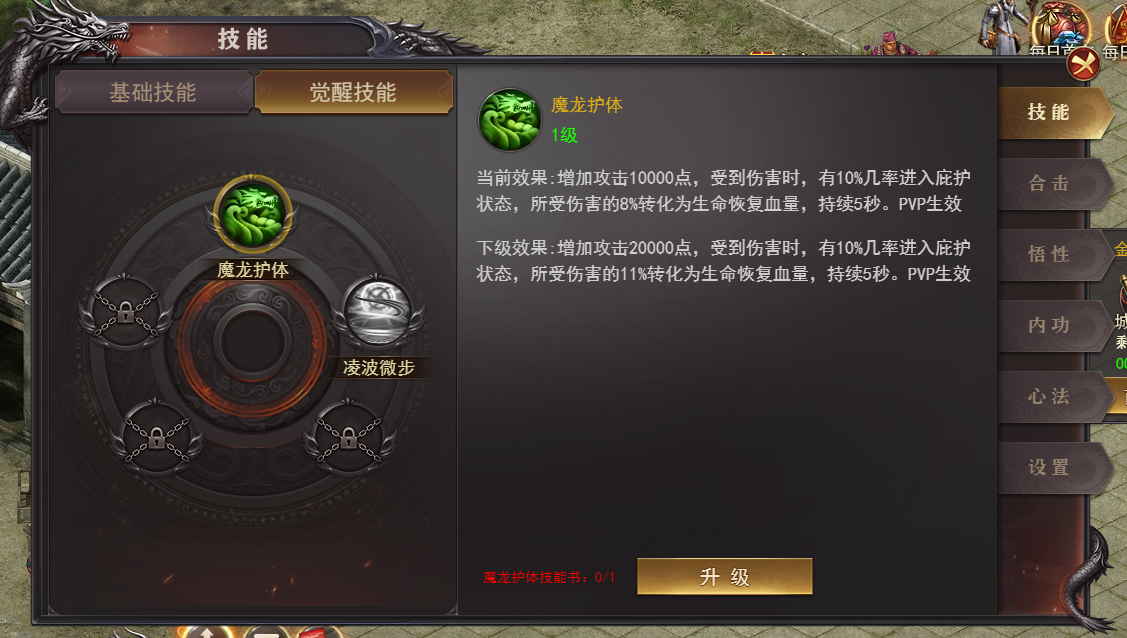This screenshot has height=638, width=1127.
Task: Switch to the 基础技能 tab
Action: click(x=152, y=92)
